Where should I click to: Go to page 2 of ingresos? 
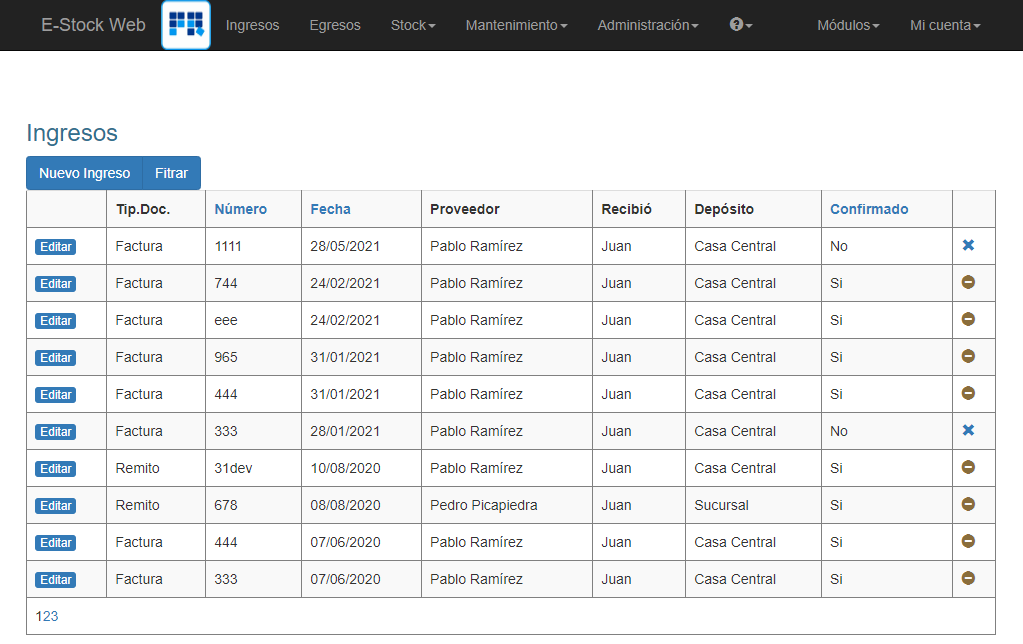coord(47,617)
